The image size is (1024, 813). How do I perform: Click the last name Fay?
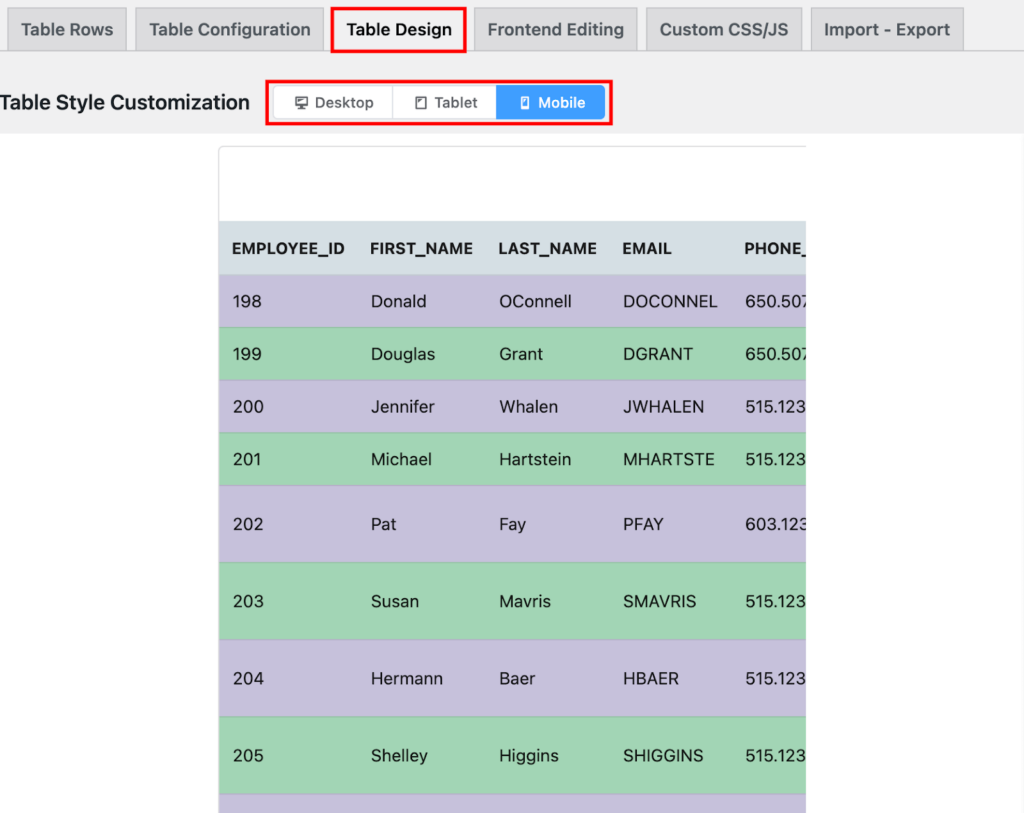coord(512,524)
